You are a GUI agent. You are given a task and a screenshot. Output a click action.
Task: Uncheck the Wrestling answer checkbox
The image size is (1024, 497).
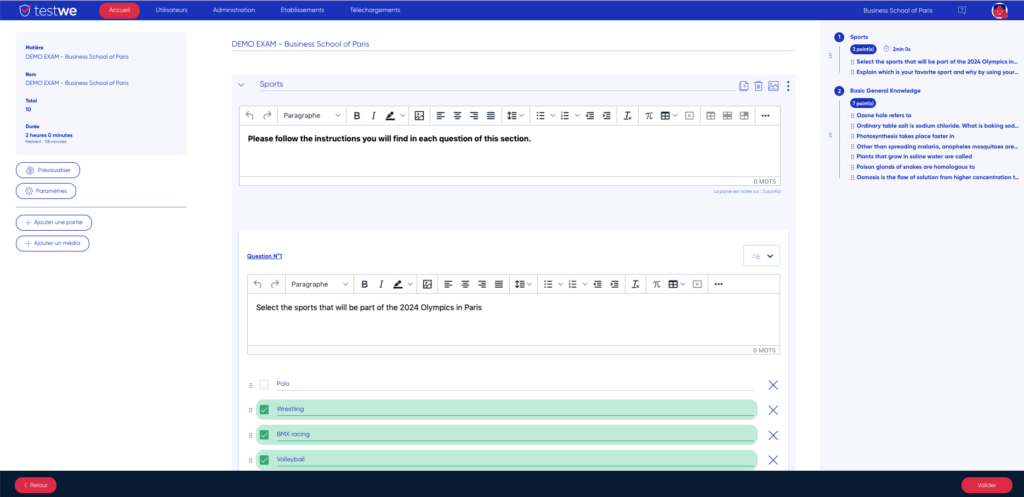tap(264, 409)
